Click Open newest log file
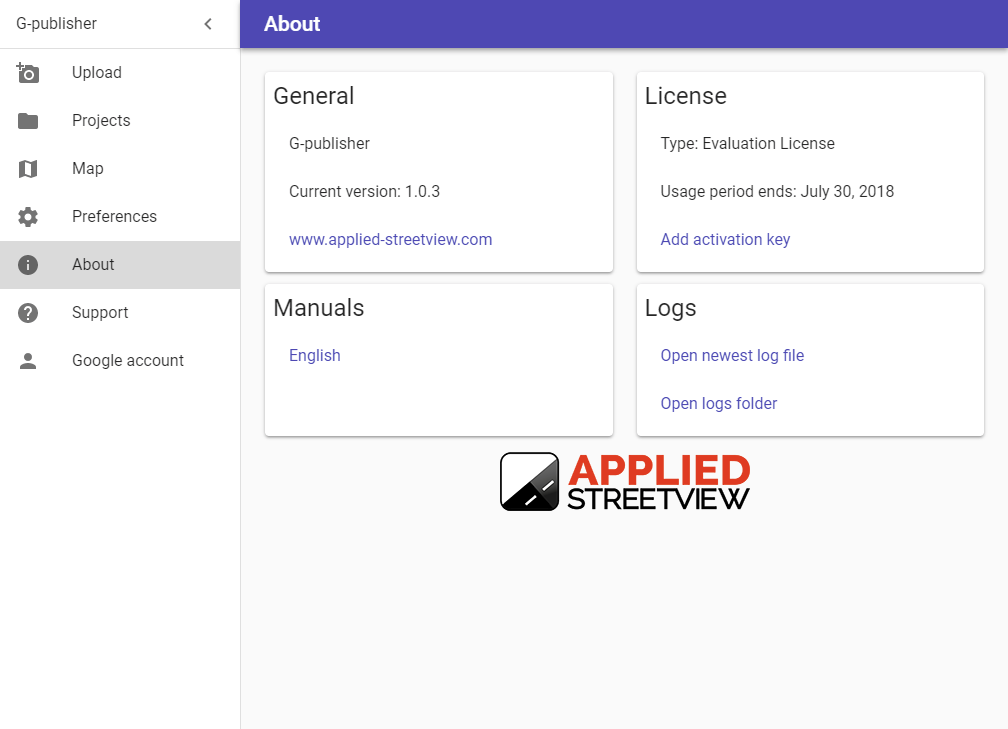This screenshot has height=729, width=1008. [x=732, y=356]
